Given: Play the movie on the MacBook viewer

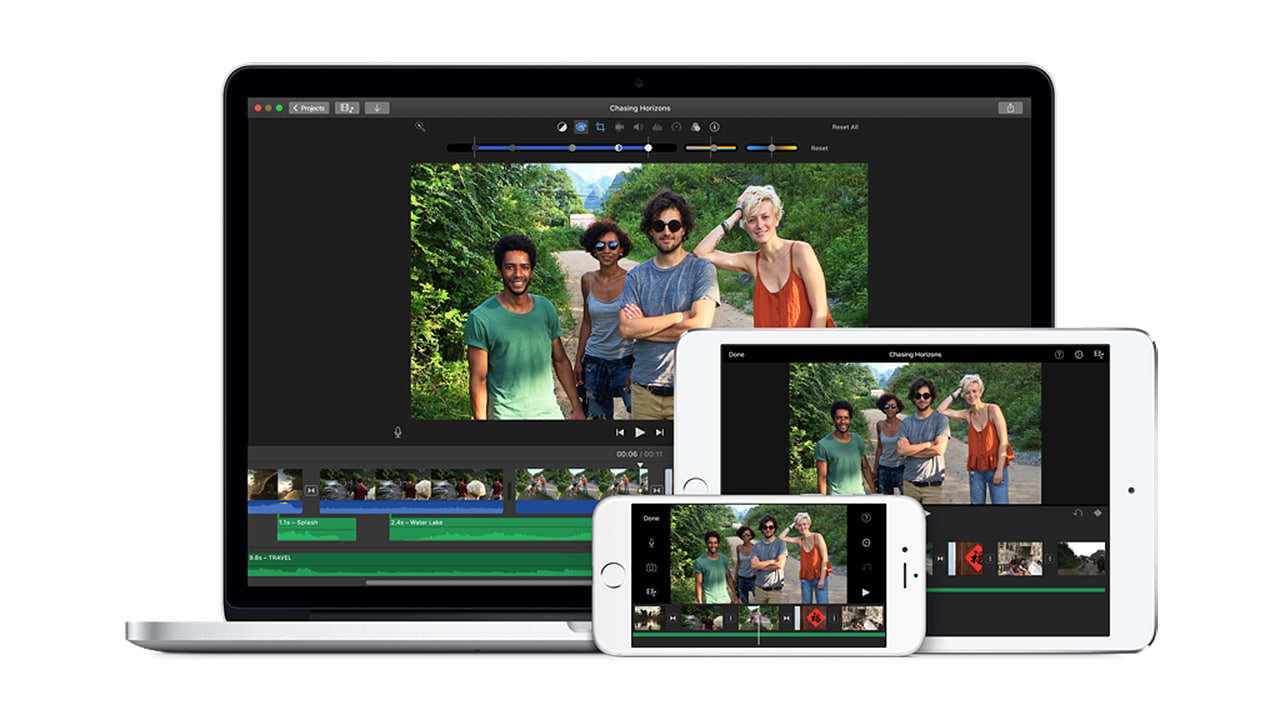Looking at the screenshot, I should pyautogui.click(x=640, y=432).
